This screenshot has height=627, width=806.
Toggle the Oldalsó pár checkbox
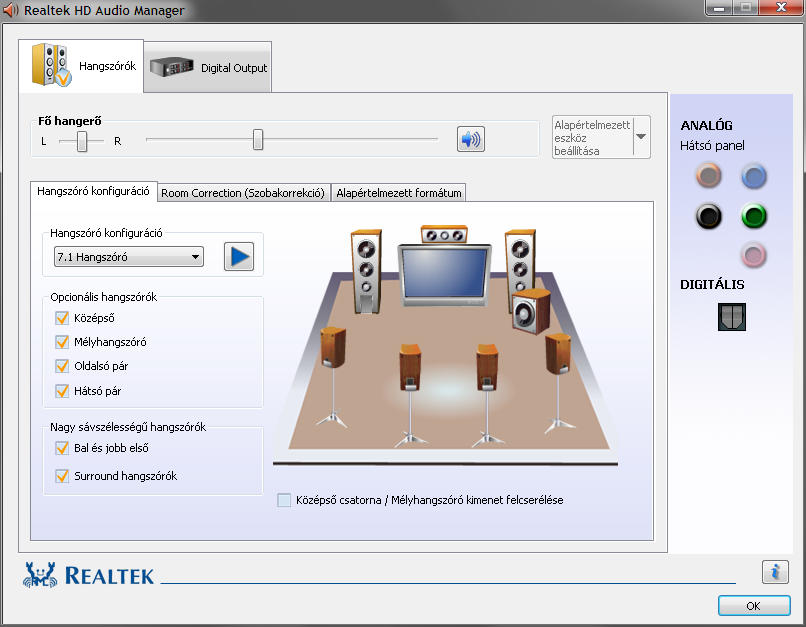(x=62, y=366)
